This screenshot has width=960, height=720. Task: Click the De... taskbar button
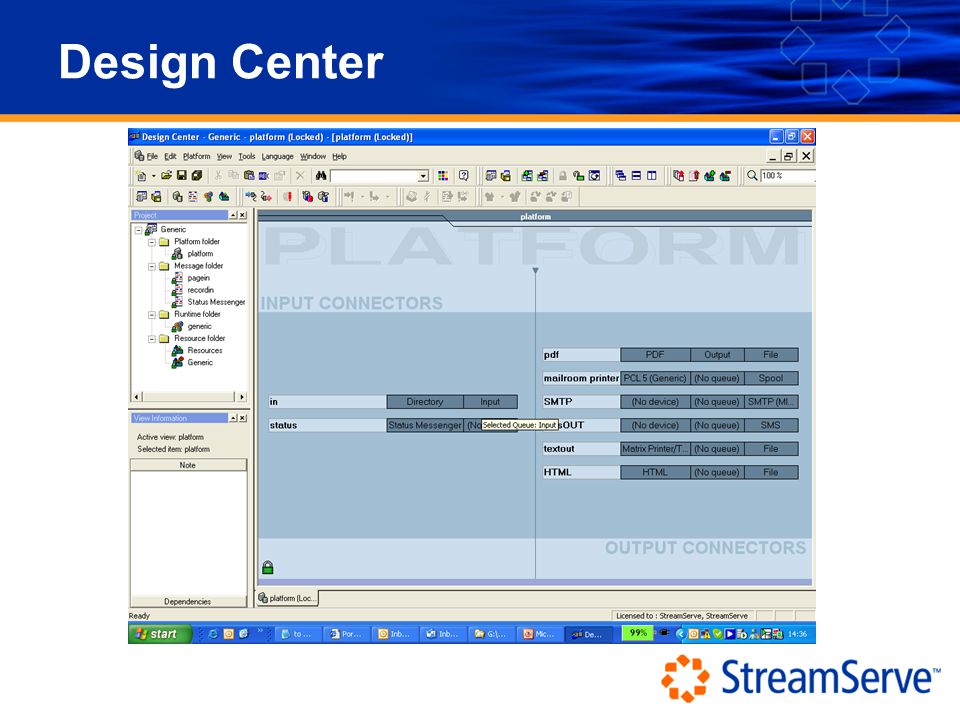pyautogui.click(x=588, y=634)
